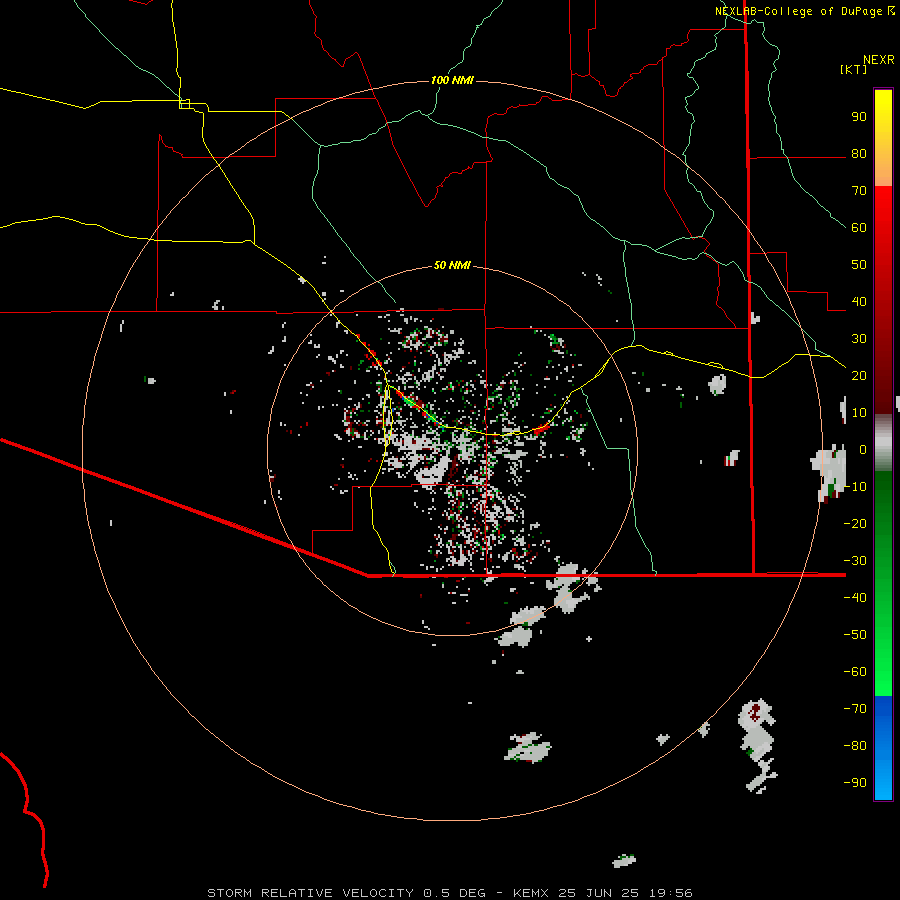The image size is (900, 900).
Task: Click the positive 80 knot scale value
Action: (859, 153)
